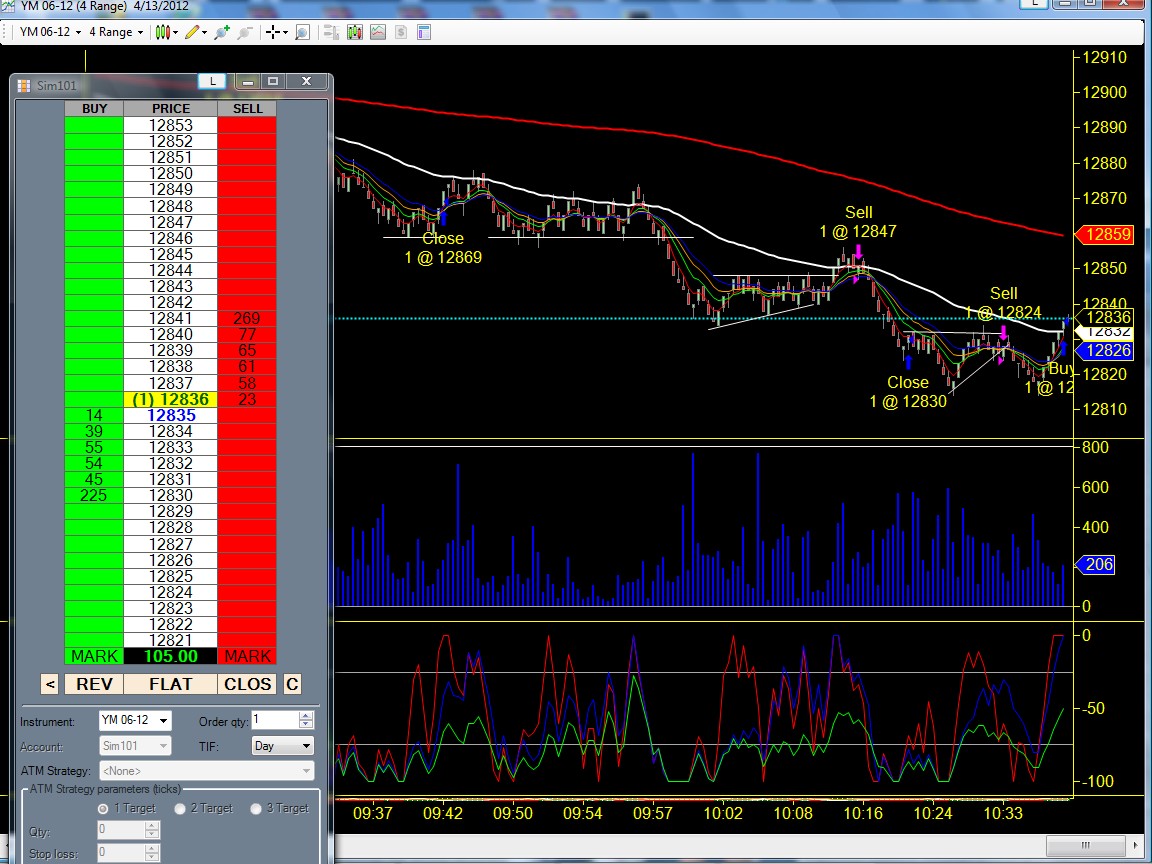Screen dimensions: 1152x864
Task: Click the zoom out magnifier icon
Action: [x=245, y=32]
